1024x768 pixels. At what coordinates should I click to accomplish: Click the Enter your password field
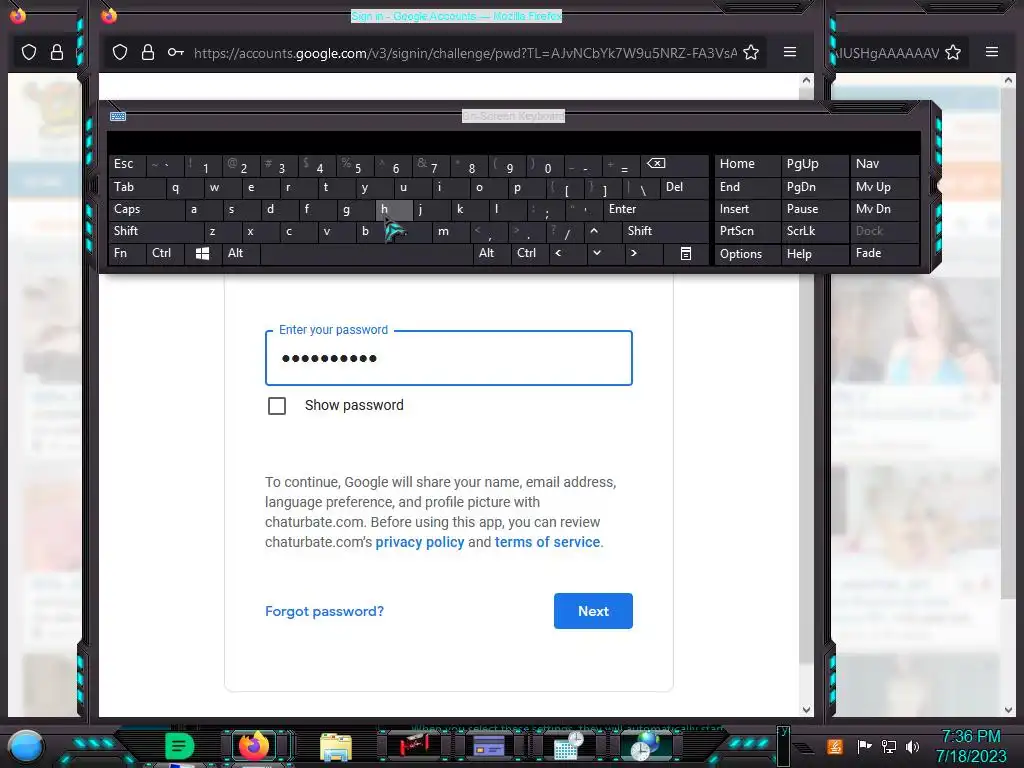pos(449,358)
